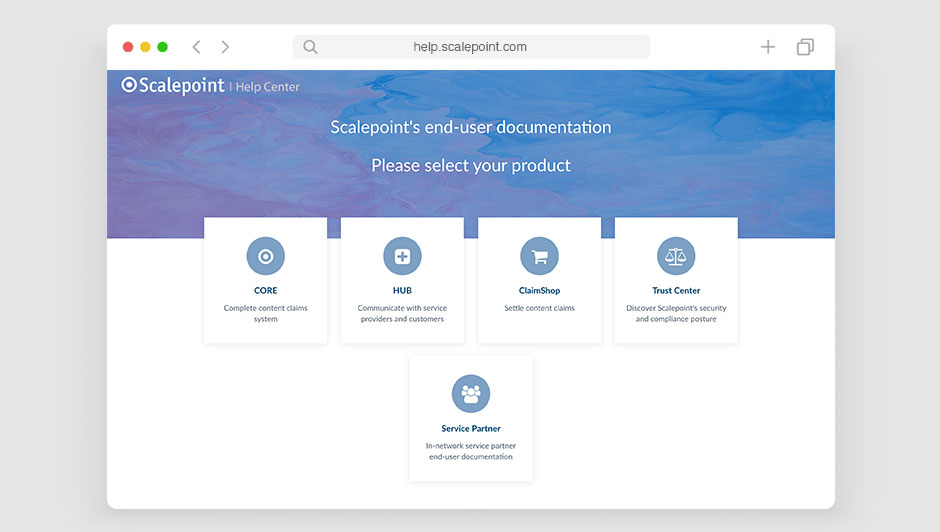This screenshot has width=940, height=532.
Task: Select the CORE product title
Action: (265, 291)
